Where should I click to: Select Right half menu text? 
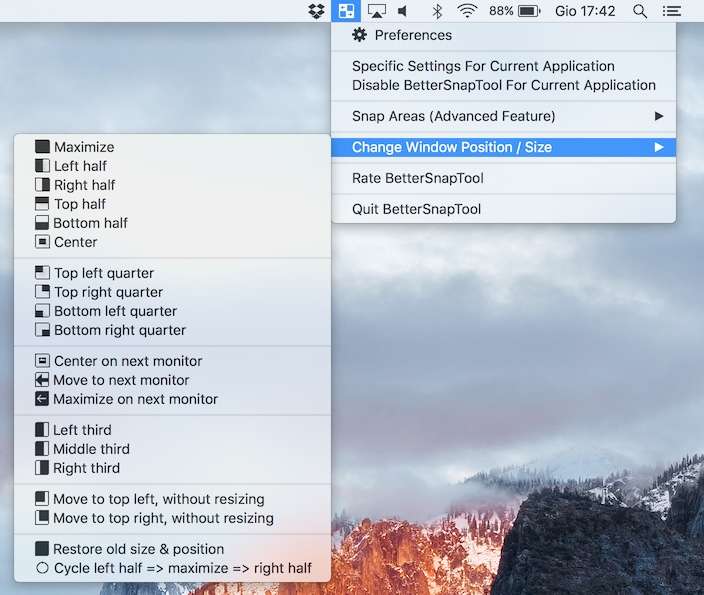click(84, 185)
